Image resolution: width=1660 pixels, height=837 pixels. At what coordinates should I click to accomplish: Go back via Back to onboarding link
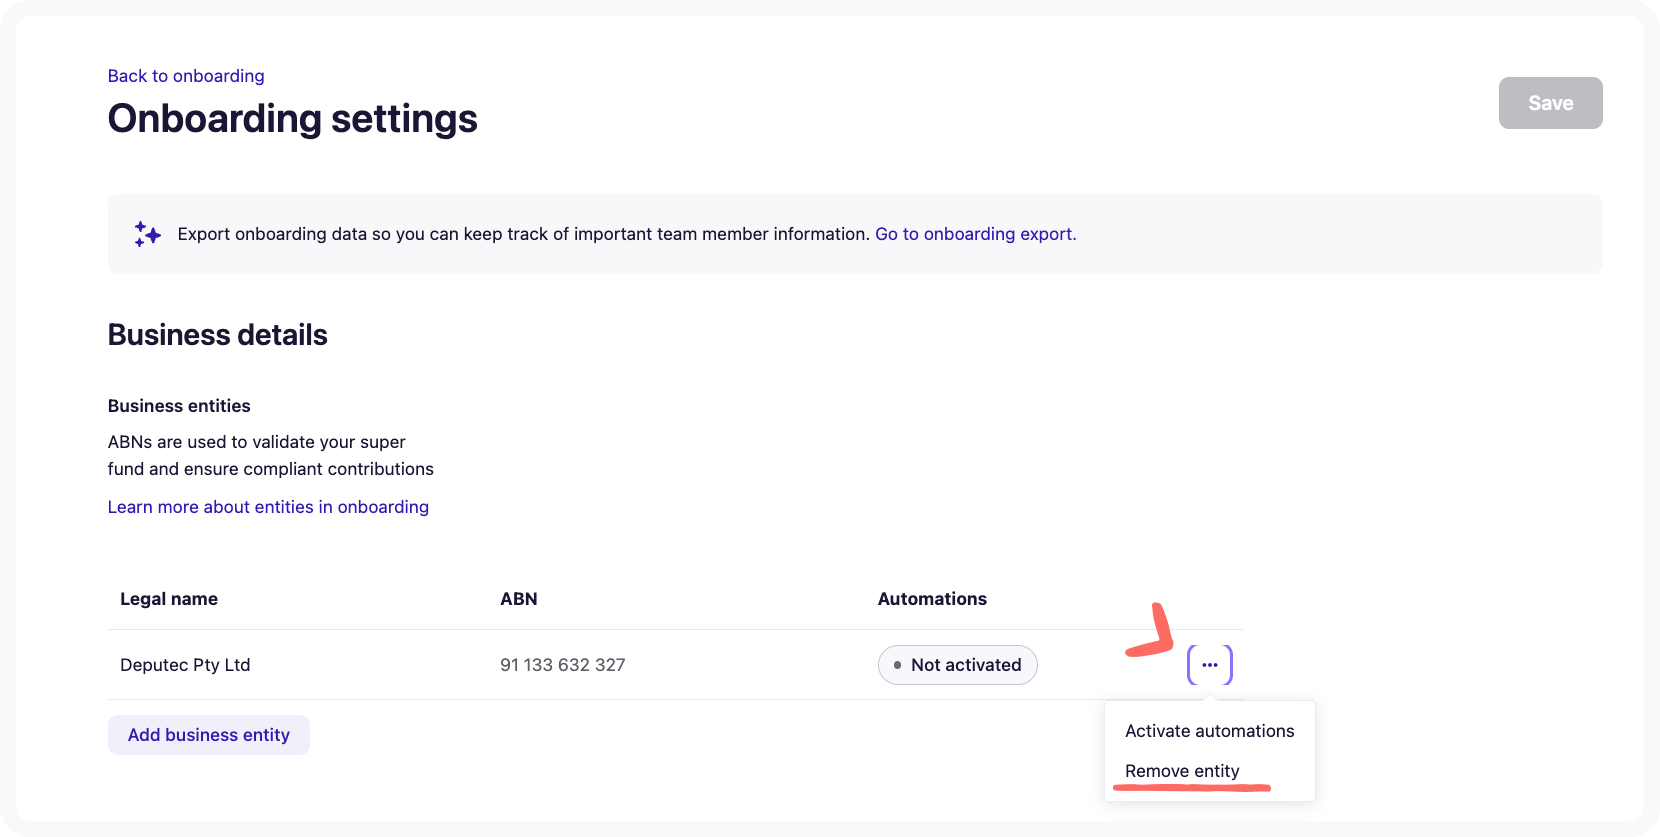click(186, 76)
